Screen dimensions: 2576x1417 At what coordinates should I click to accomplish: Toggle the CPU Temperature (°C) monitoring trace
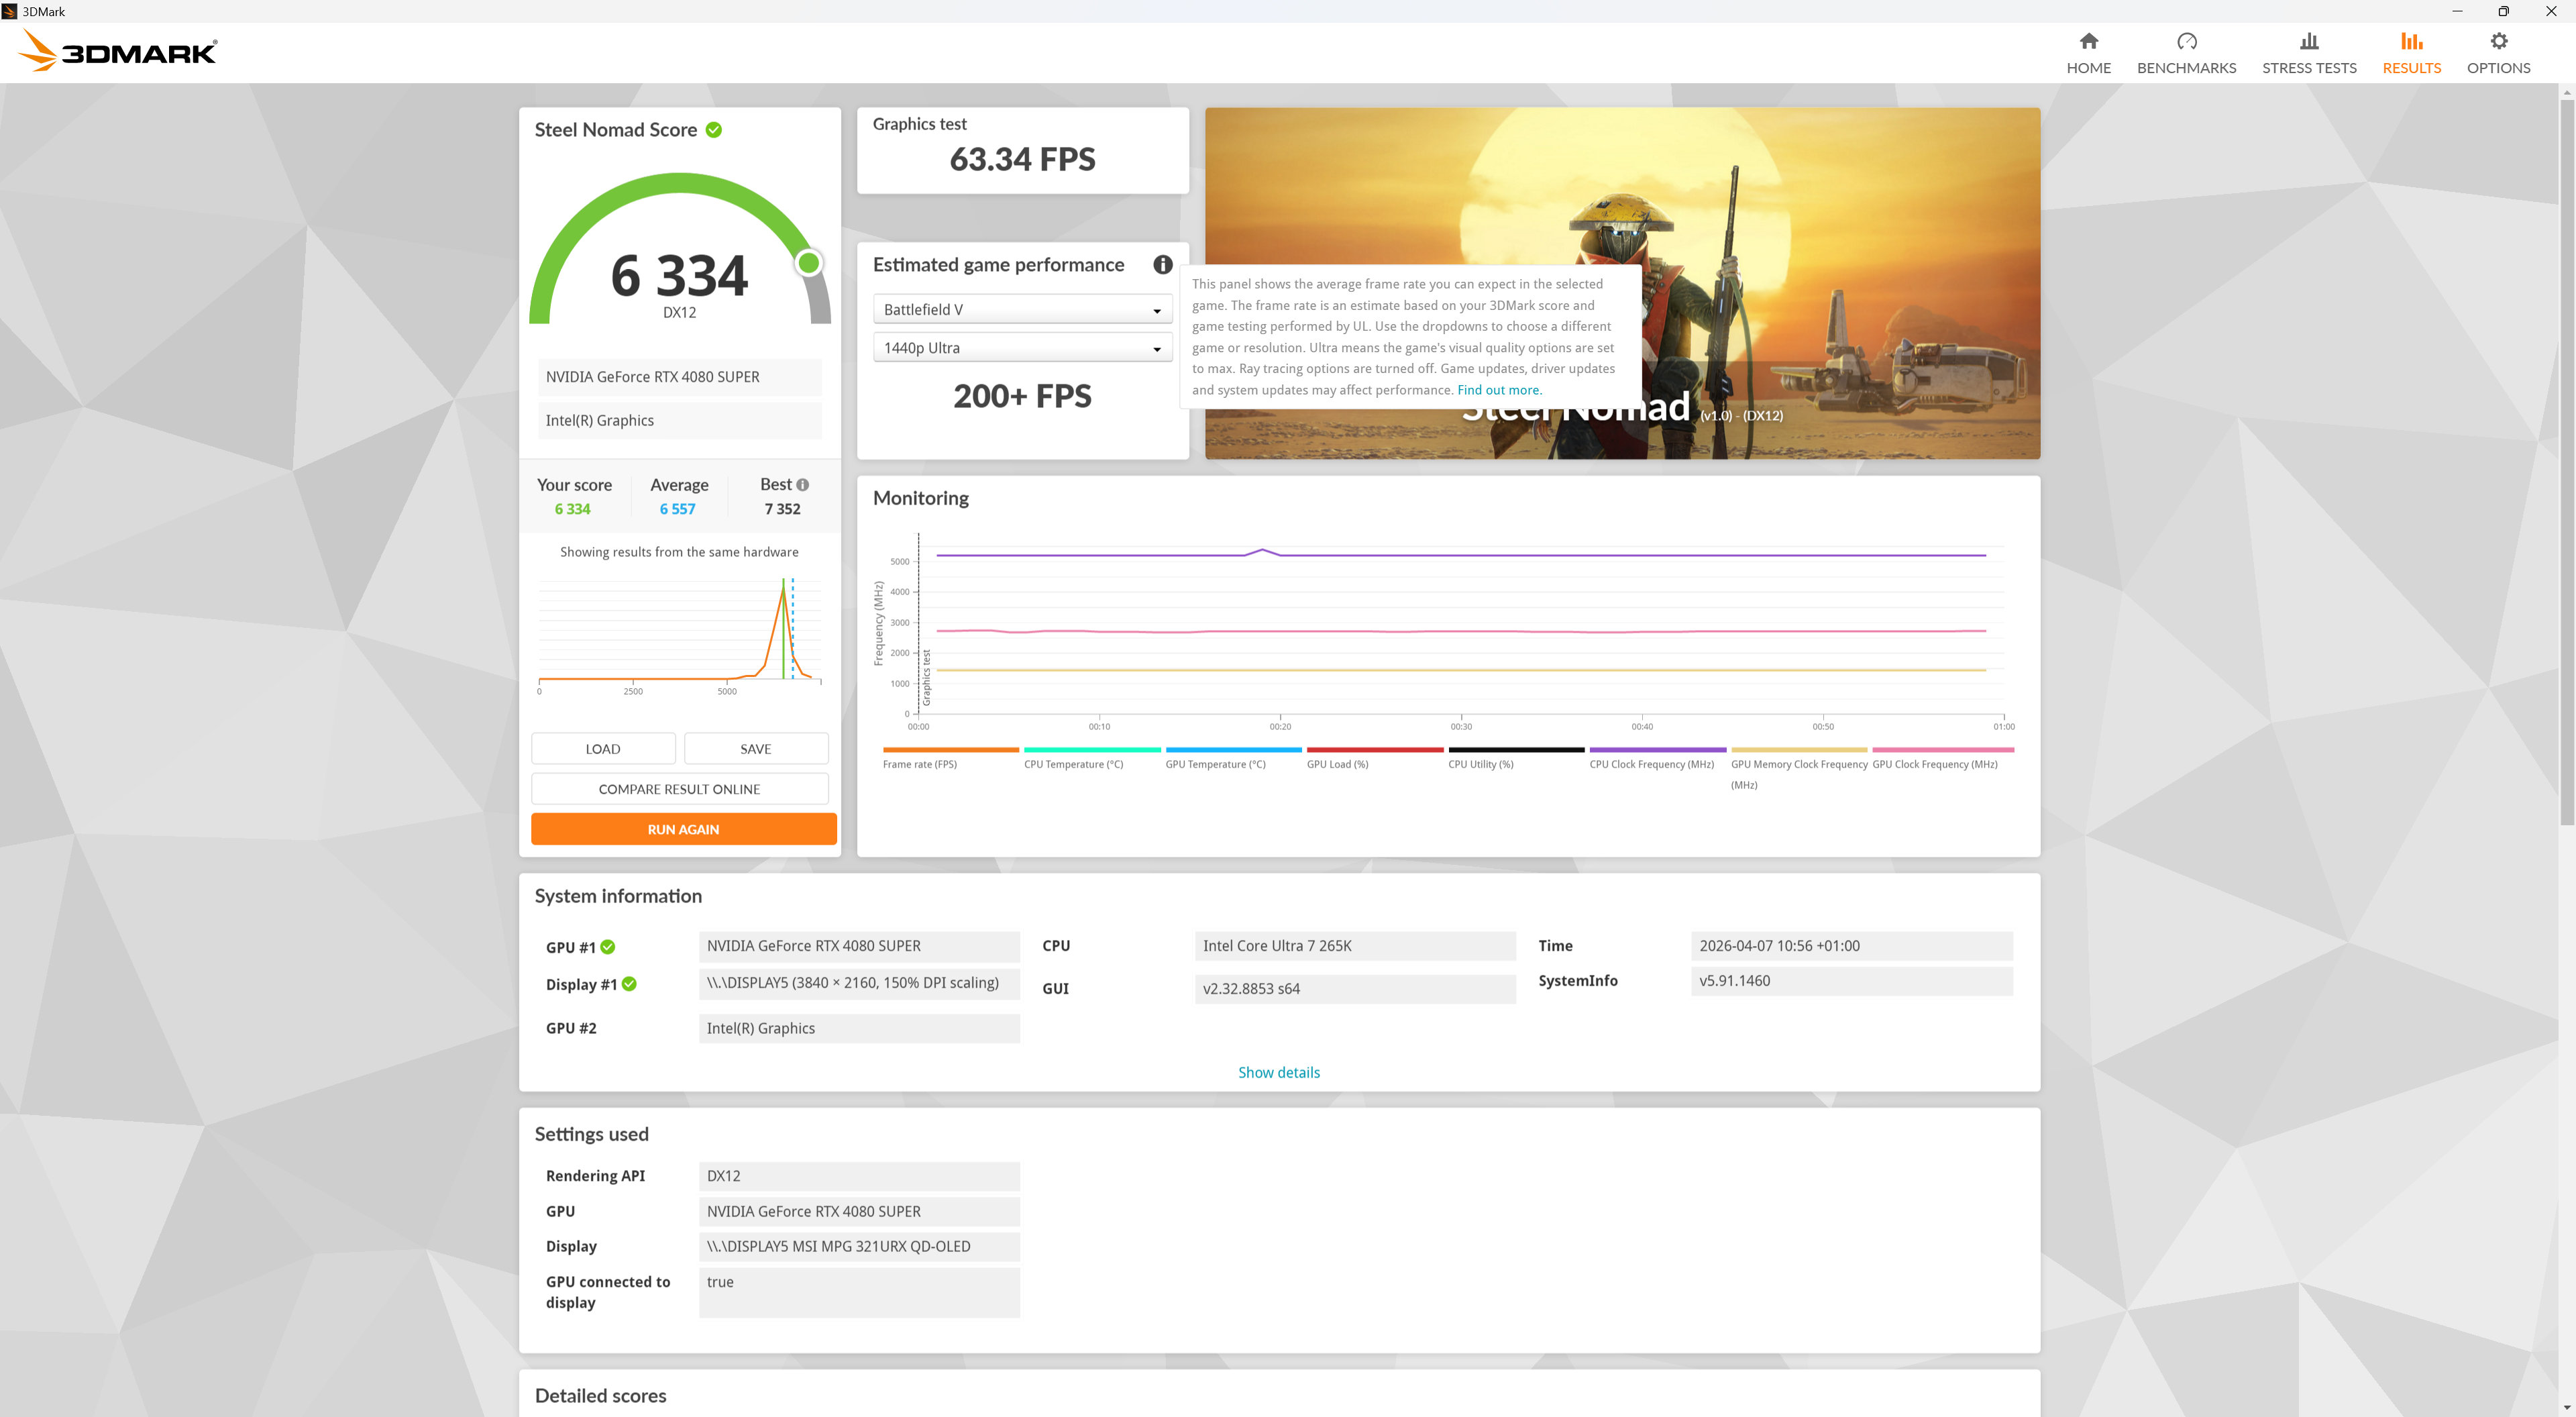1092,749
